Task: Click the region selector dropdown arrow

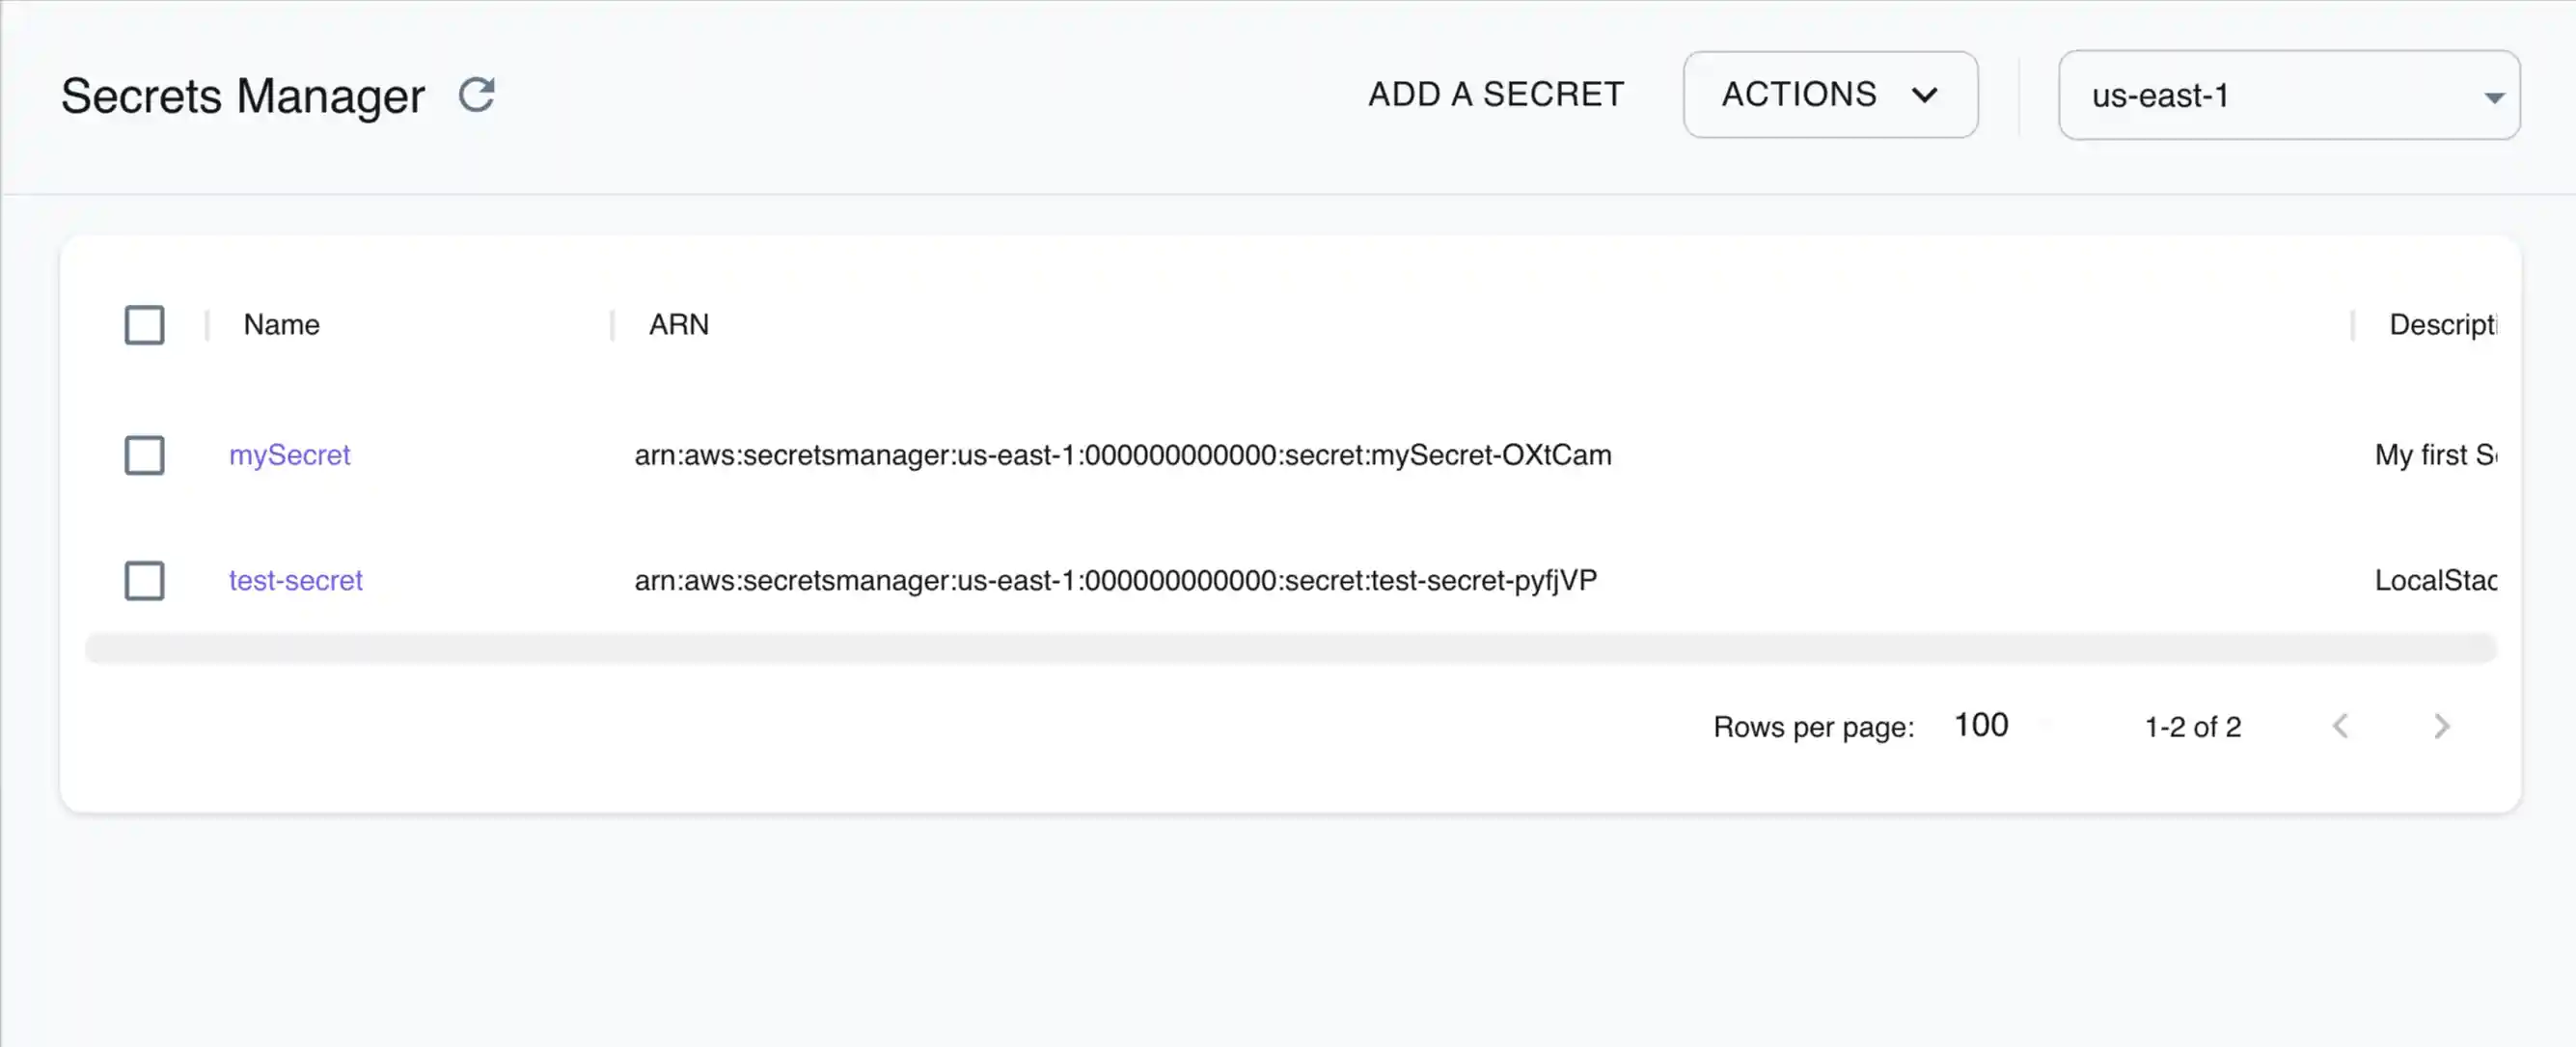Action: click(x=2494, y=96)
